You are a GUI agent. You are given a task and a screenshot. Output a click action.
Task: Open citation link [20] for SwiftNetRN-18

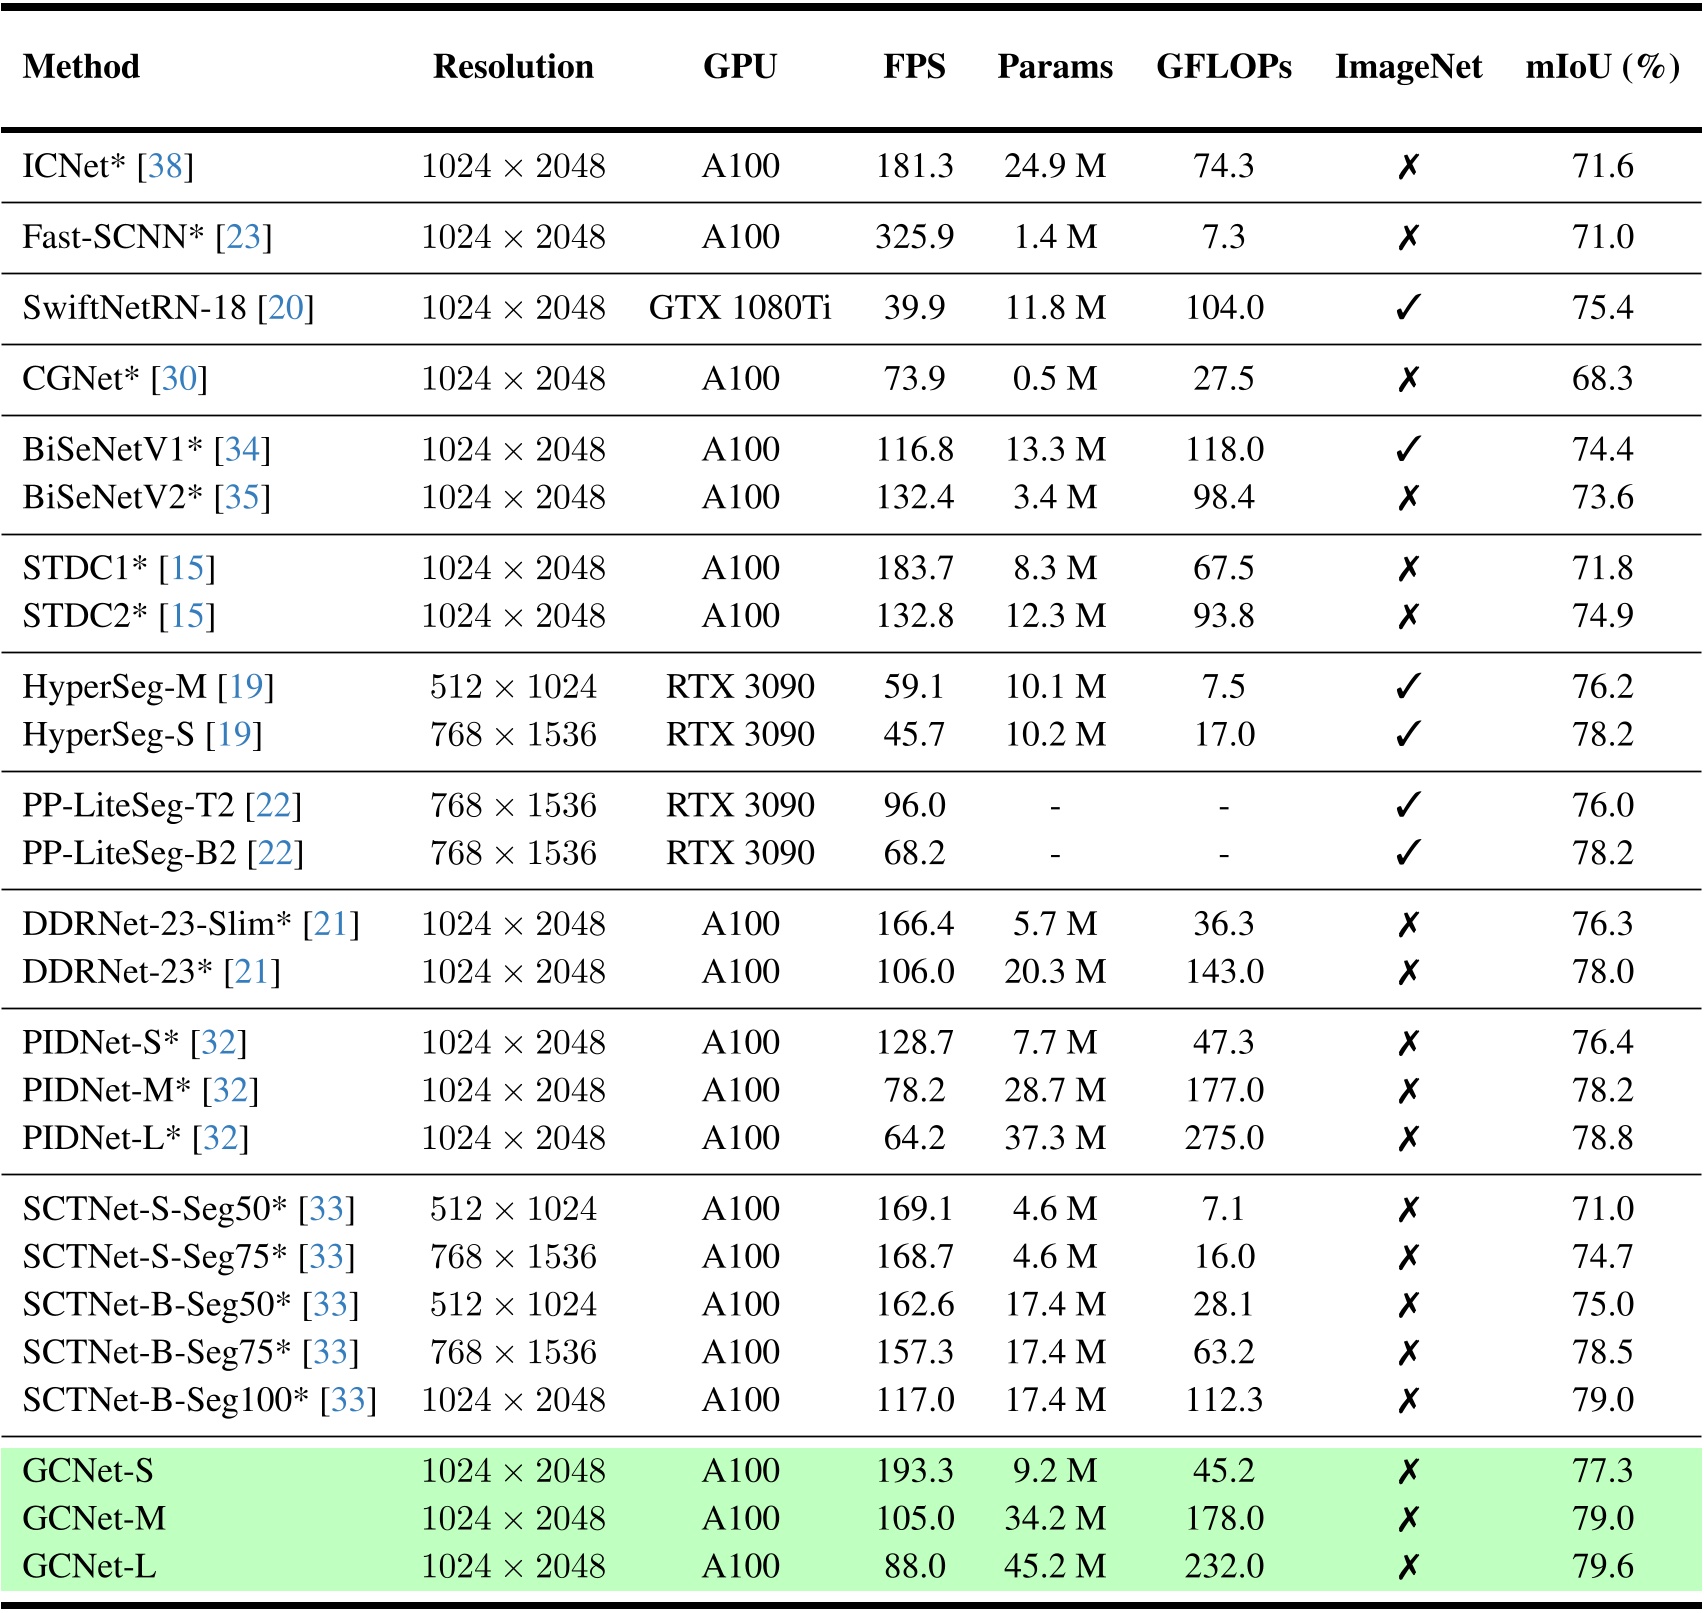click(x=287, y=308)
